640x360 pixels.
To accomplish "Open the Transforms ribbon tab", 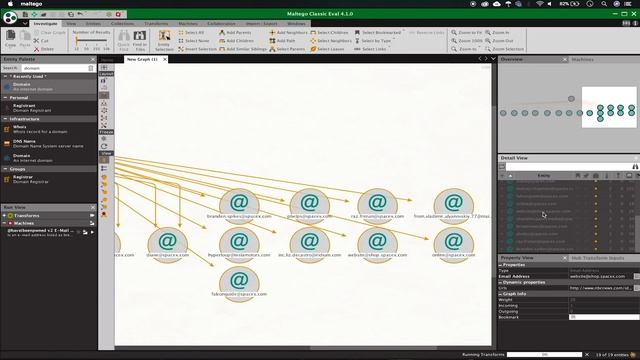I will [x=156, y=24].
